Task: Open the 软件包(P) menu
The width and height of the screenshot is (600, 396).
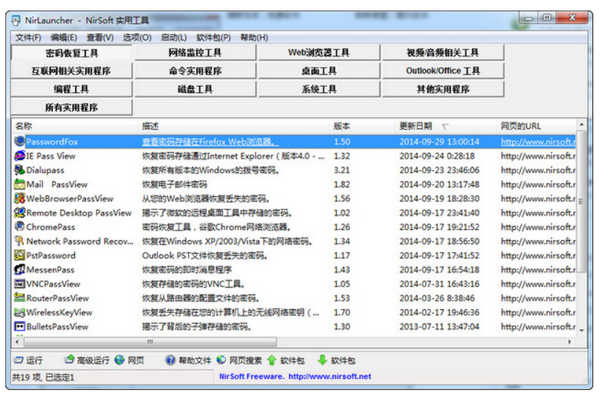Action: (x=214, y=37)
